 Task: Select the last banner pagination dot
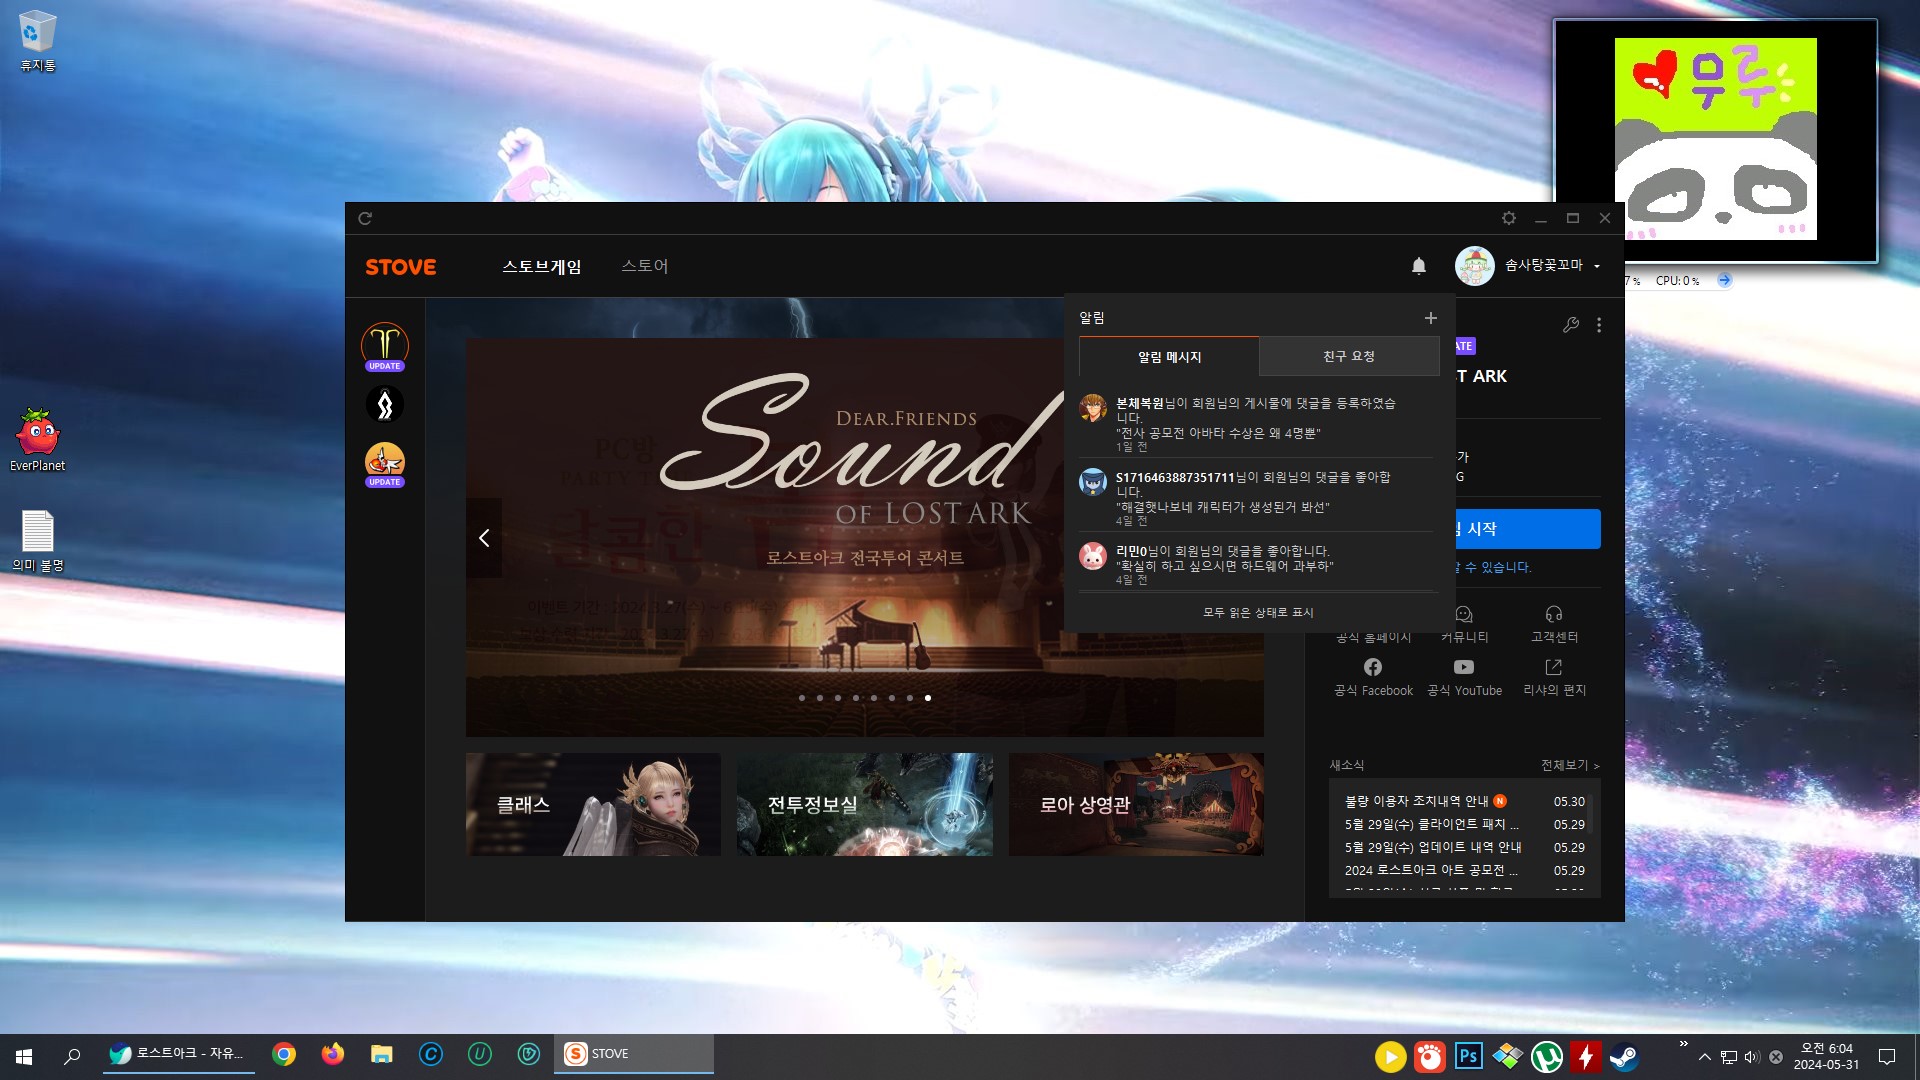pyautogui.click(x=928, y=698)
